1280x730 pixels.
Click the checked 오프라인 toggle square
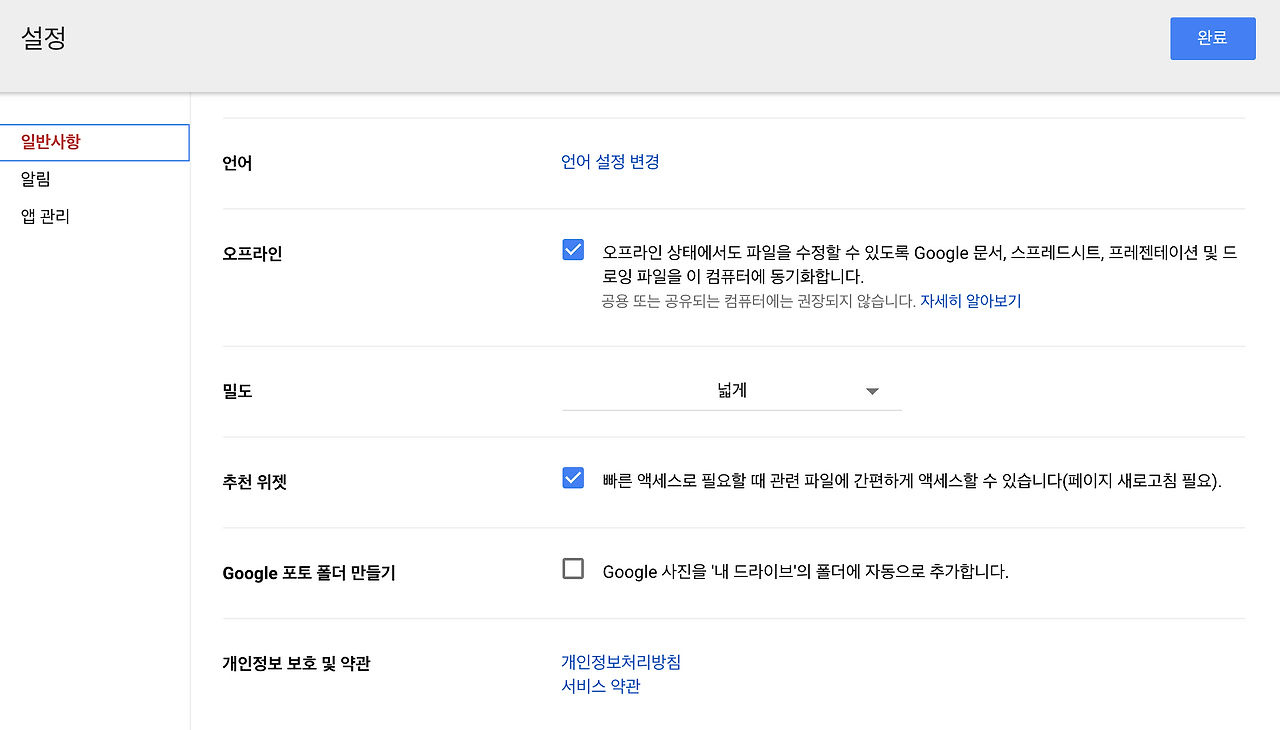(x=572, y=249)
